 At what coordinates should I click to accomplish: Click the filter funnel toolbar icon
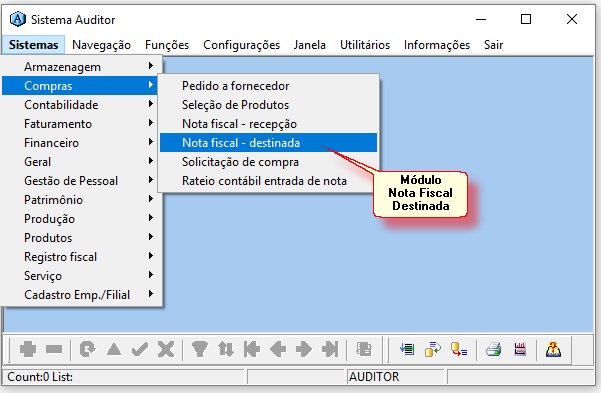click(x=200, y=349)
